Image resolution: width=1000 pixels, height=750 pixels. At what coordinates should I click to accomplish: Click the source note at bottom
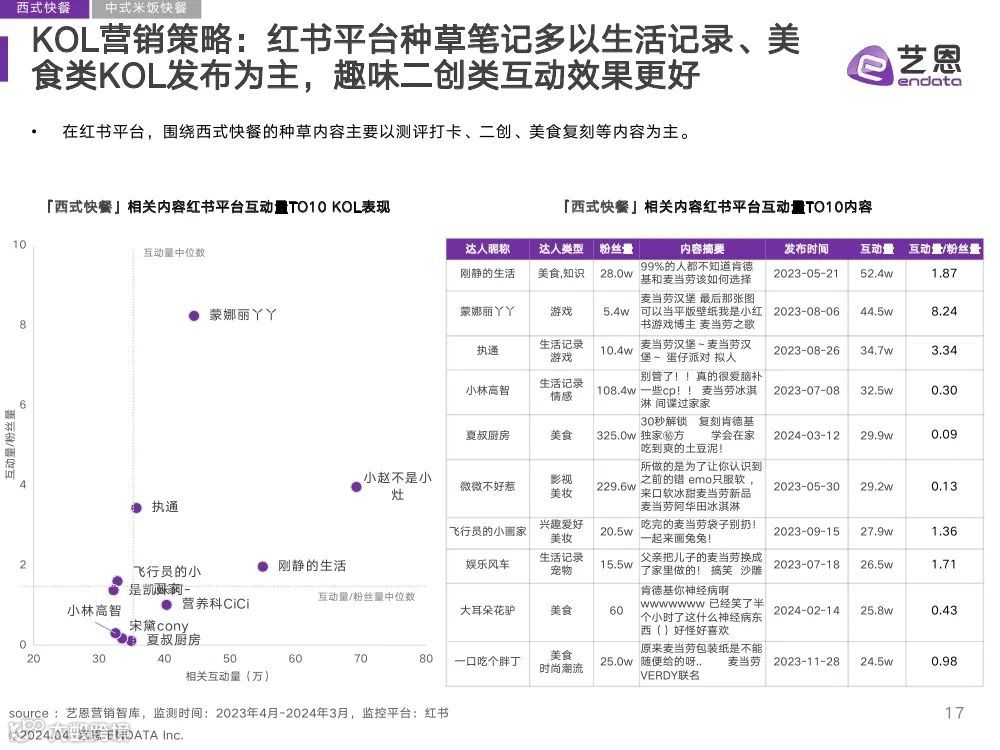(x=228, y=714)
